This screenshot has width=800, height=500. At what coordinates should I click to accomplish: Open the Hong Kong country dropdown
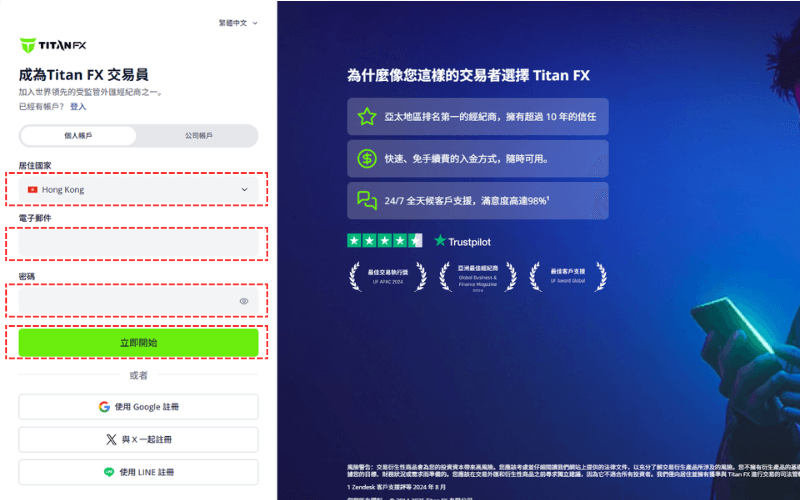coord(138,189)
